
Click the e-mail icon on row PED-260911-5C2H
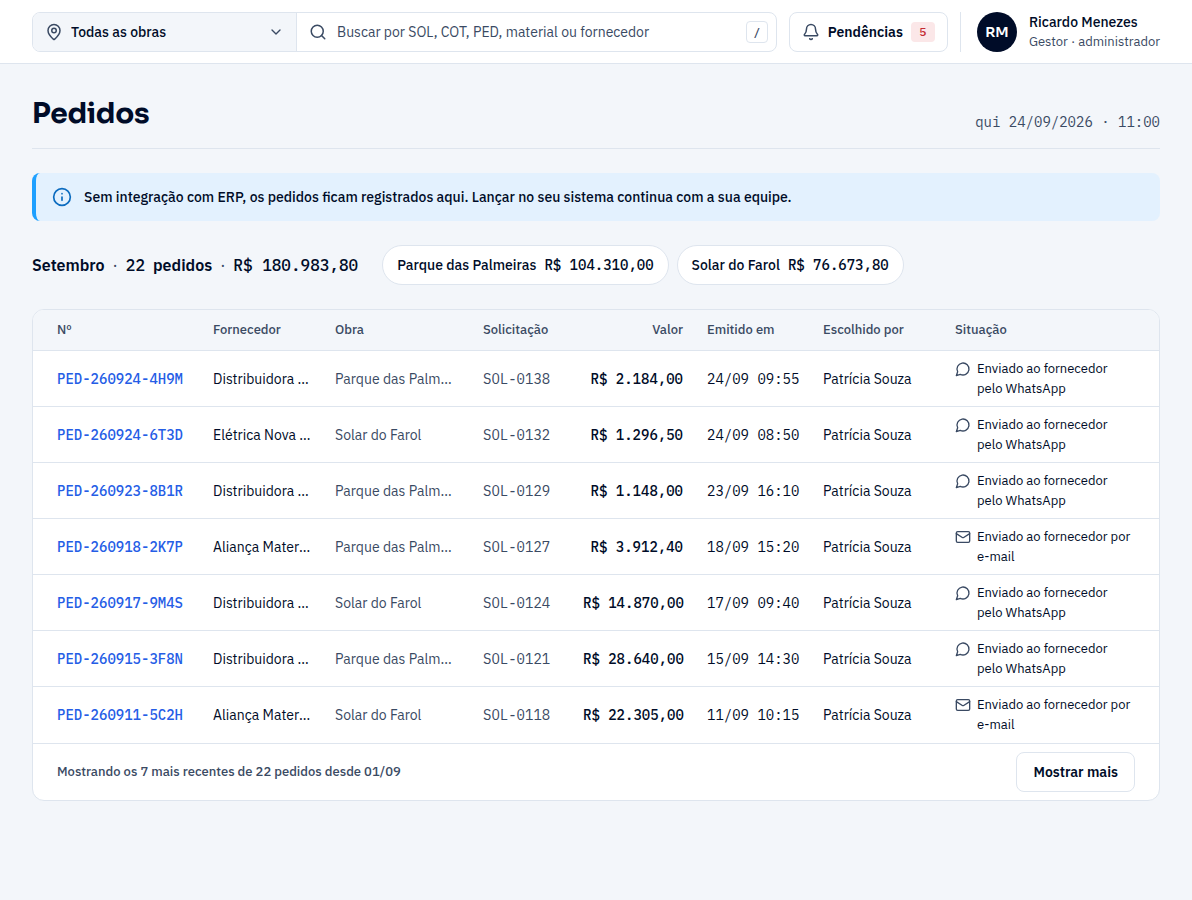click(962, 705)
